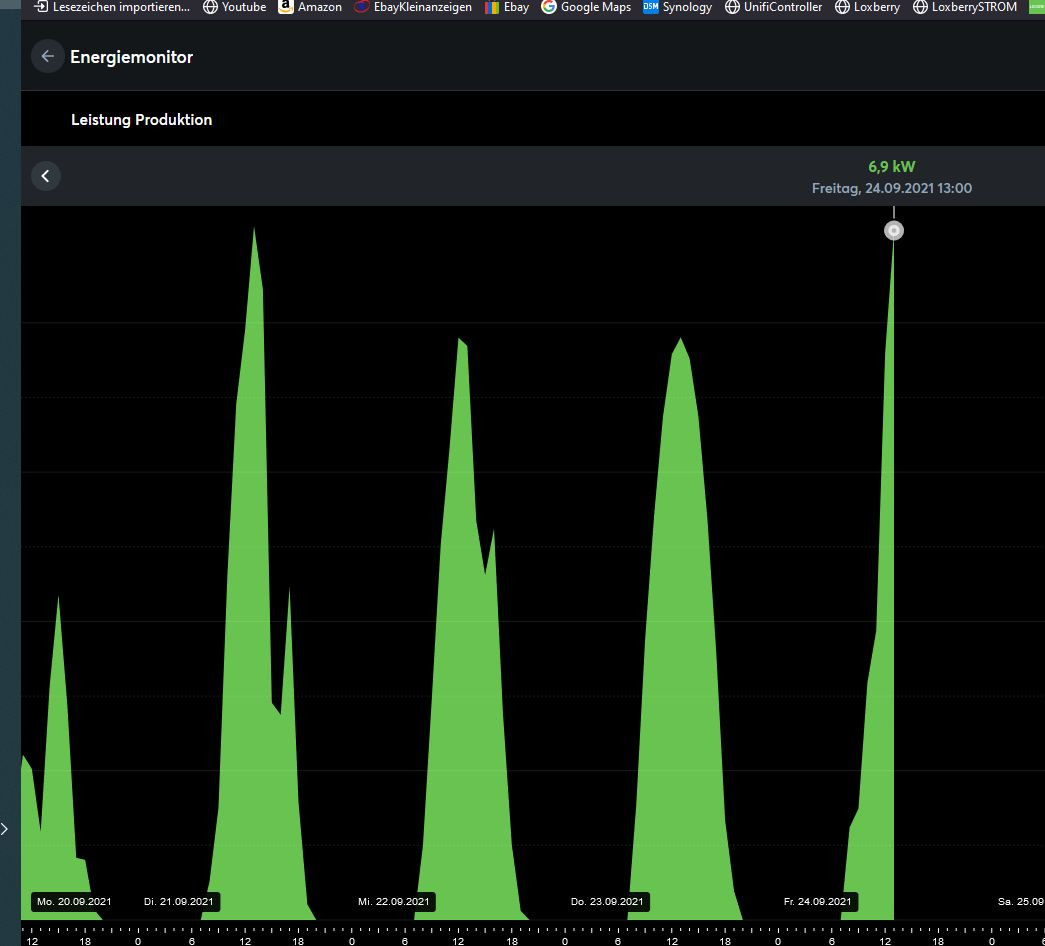Select the Do. 23.09.2021 date label
The height and width of the screenshot is (946, 1045).
pyautogui.click(x=607, y=901)
